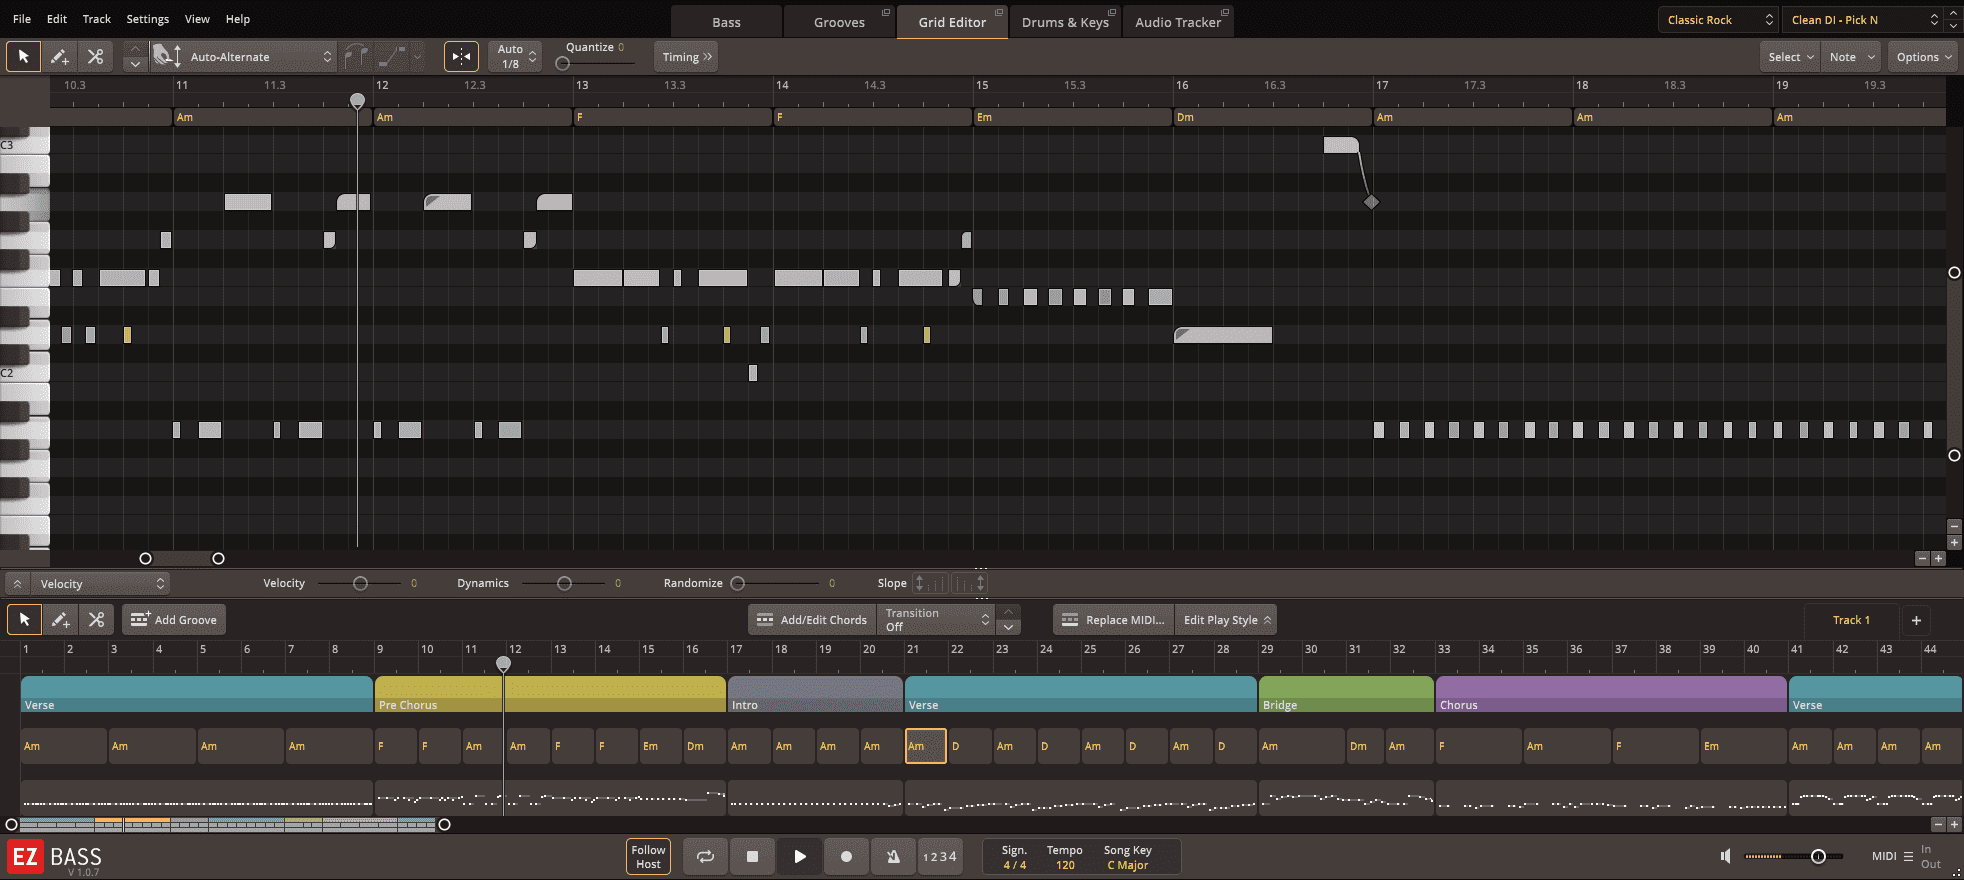The height and width of the screenshot is (880, 1964).
Task: Toggle loop playback
Action: (705, 857)
